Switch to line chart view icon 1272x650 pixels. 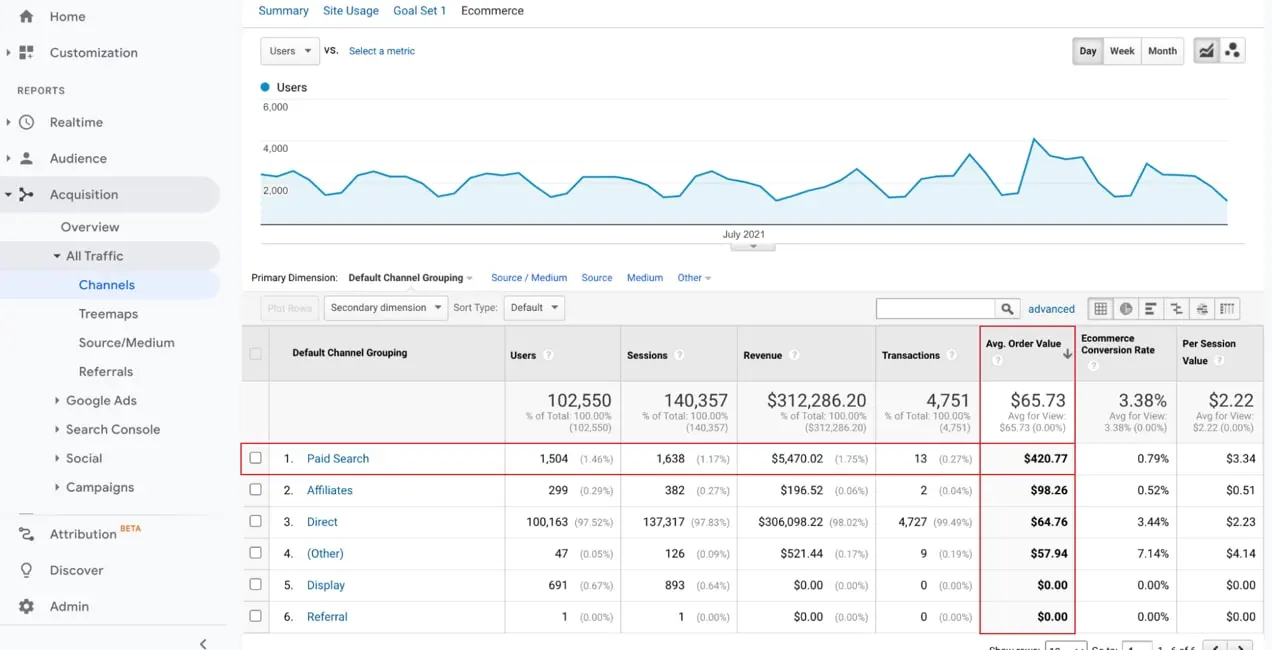point(1207,51)
